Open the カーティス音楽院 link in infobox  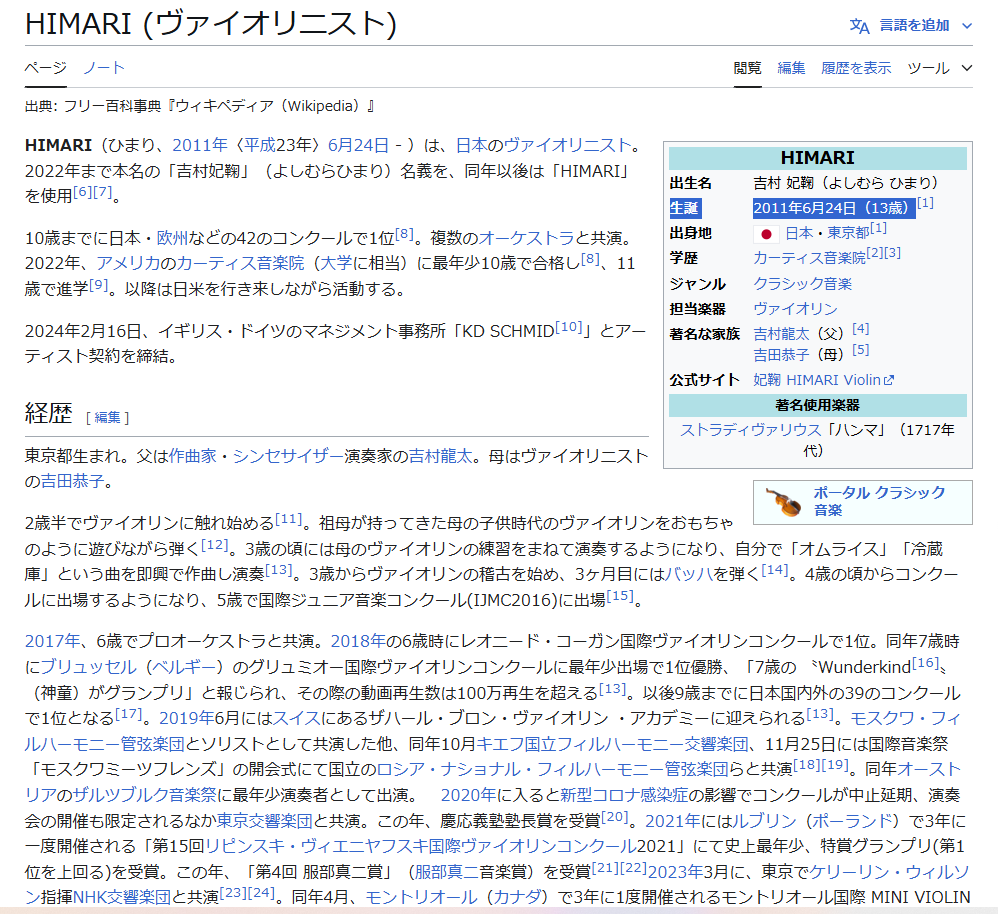pyautogui.click(x=809, y=258)
